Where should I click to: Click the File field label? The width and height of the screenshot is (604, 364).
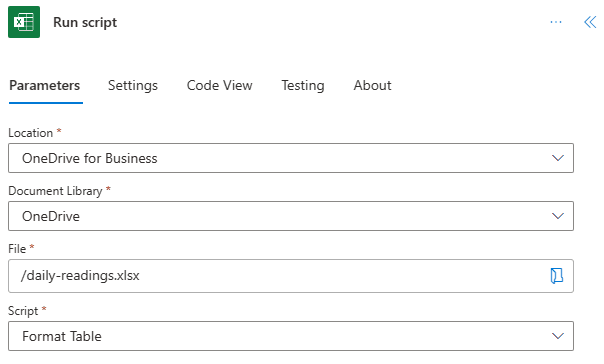pyautogui.click(x=17, y=249)
